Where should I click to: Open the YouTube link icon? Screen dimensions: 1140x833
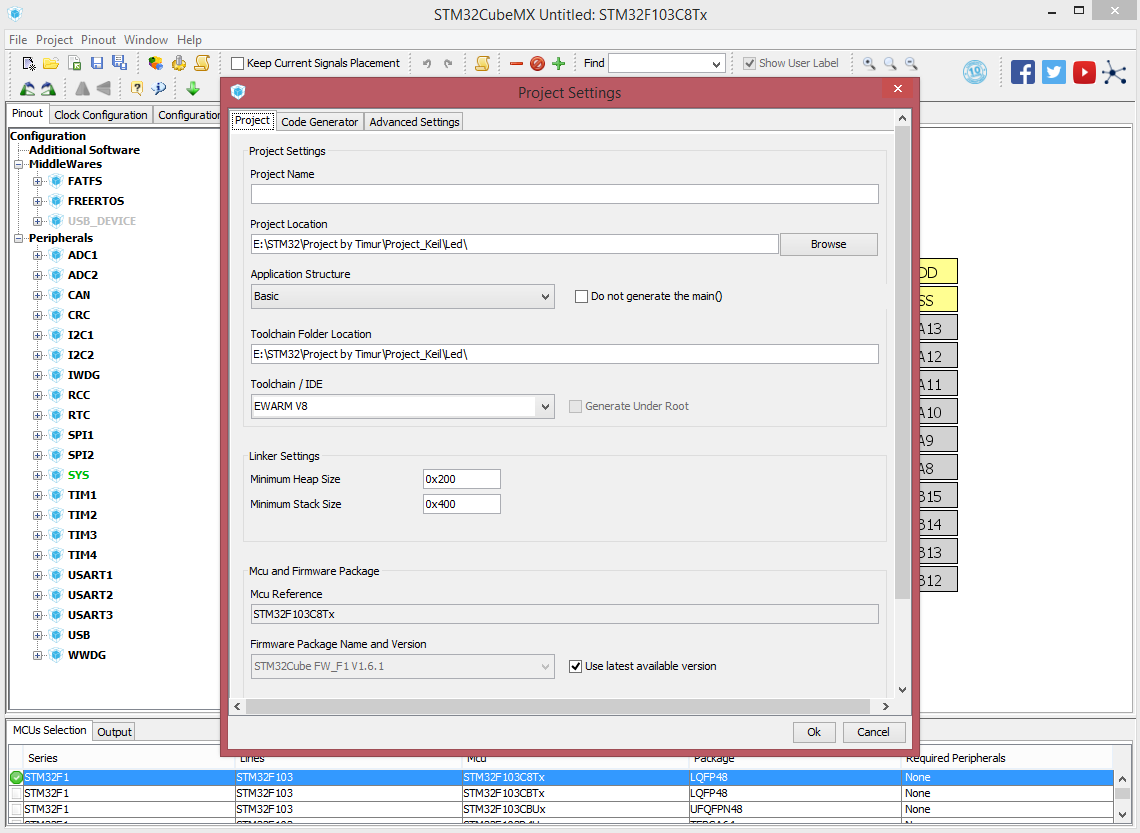[1084, 72]
